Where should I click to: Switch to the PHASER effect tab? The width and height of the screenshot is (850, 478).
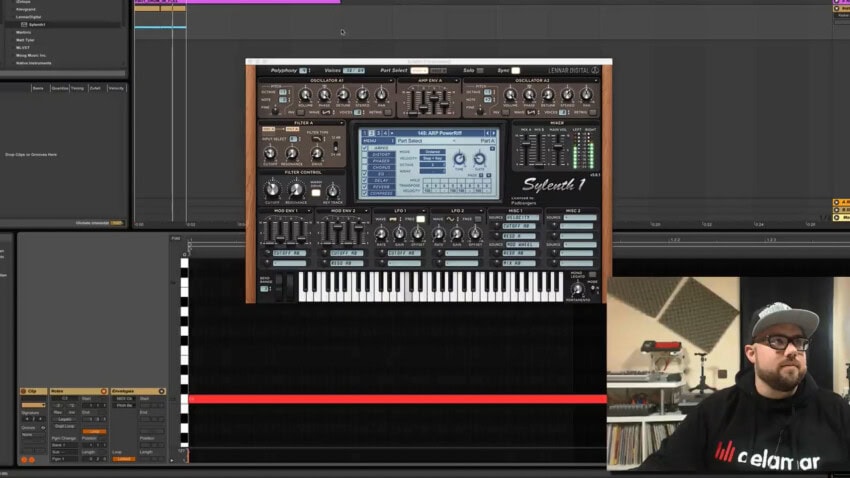381,161
